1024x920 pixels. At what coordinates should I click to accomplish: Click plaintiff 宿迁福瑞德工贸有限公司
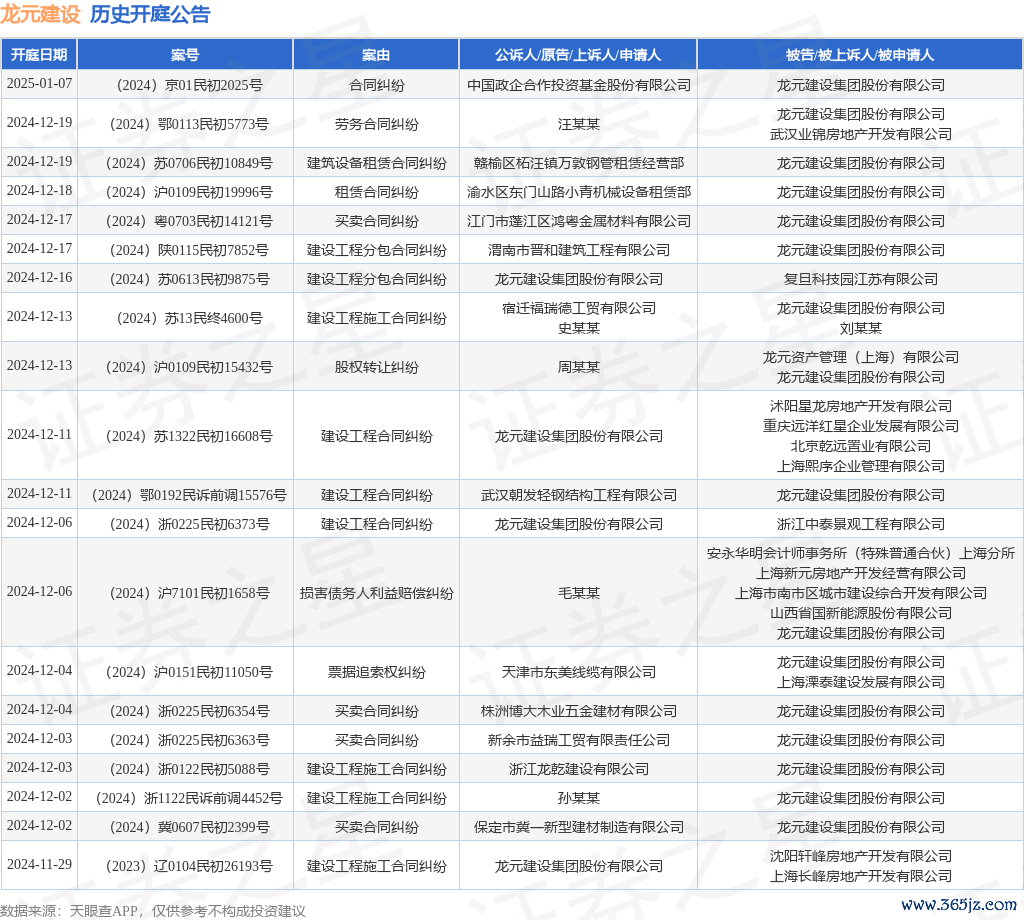click(x=579, y=308)
